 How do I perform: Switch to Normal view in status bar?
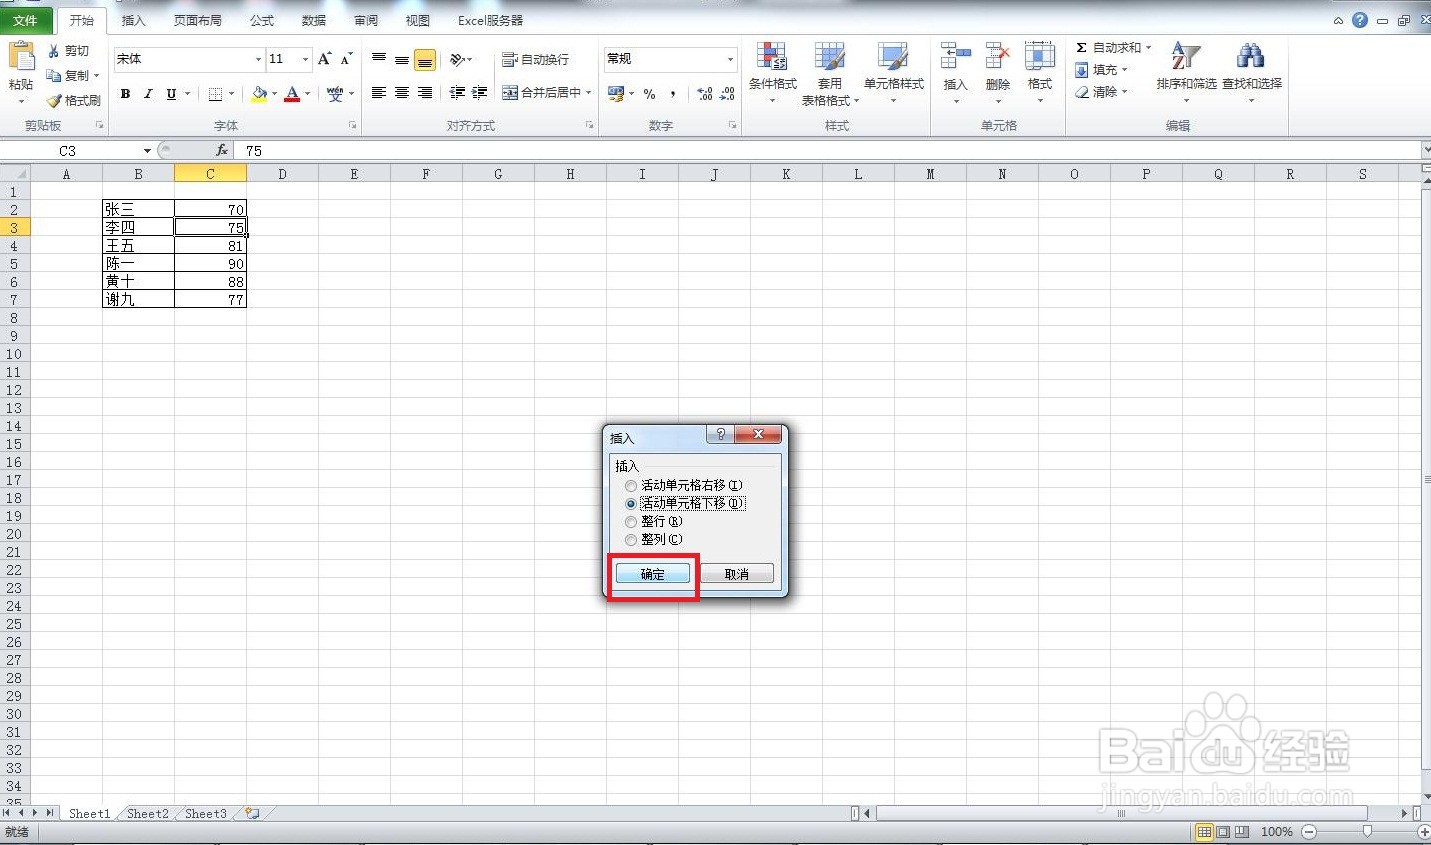coord(1204,832)
